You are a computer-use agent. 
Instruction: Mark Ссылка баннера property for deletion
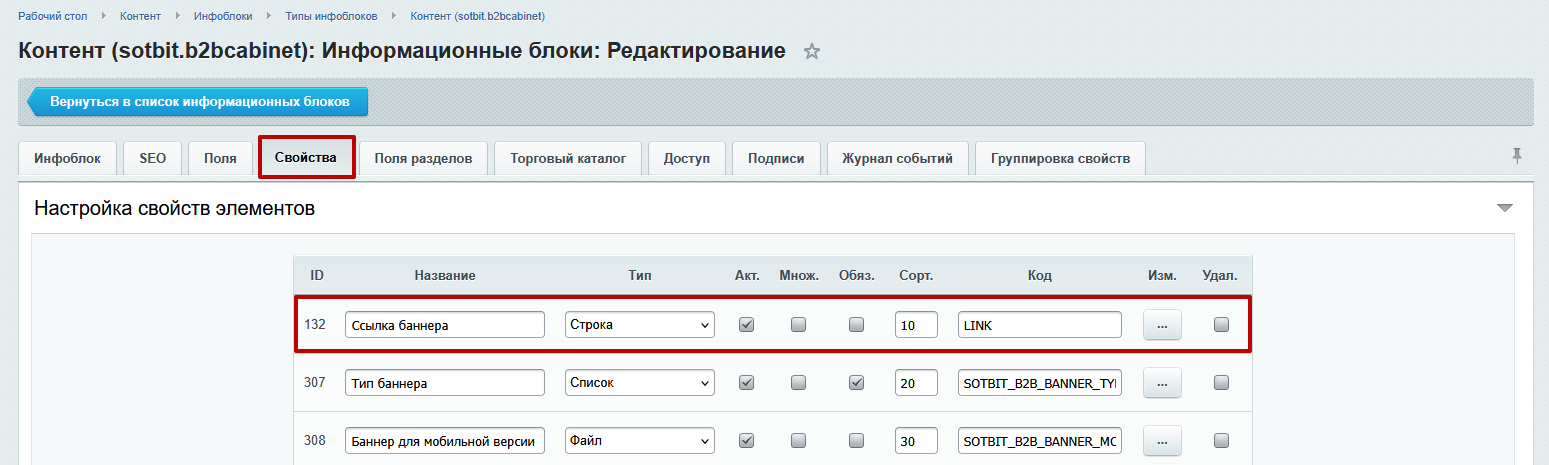pos(1220,324)
